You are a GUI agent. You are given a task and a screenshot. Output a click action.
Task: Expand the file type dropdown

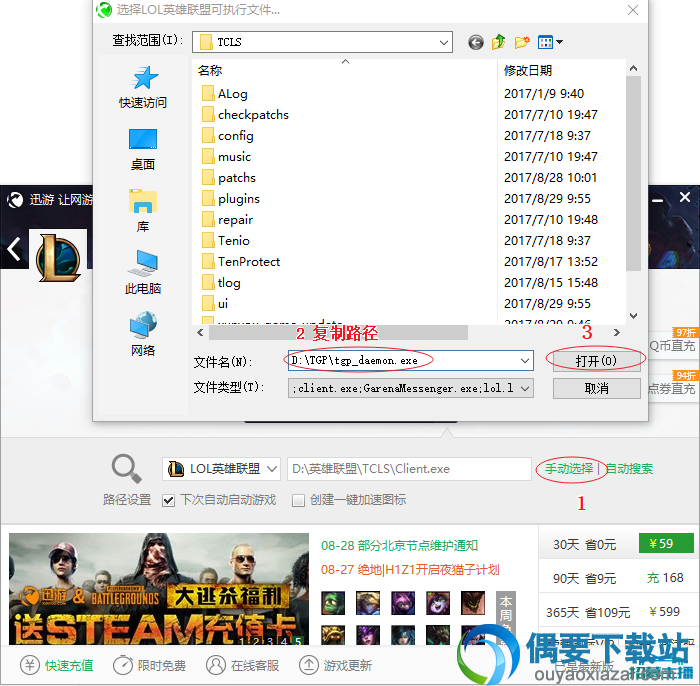pyautogui.click(x=525, y=388)
